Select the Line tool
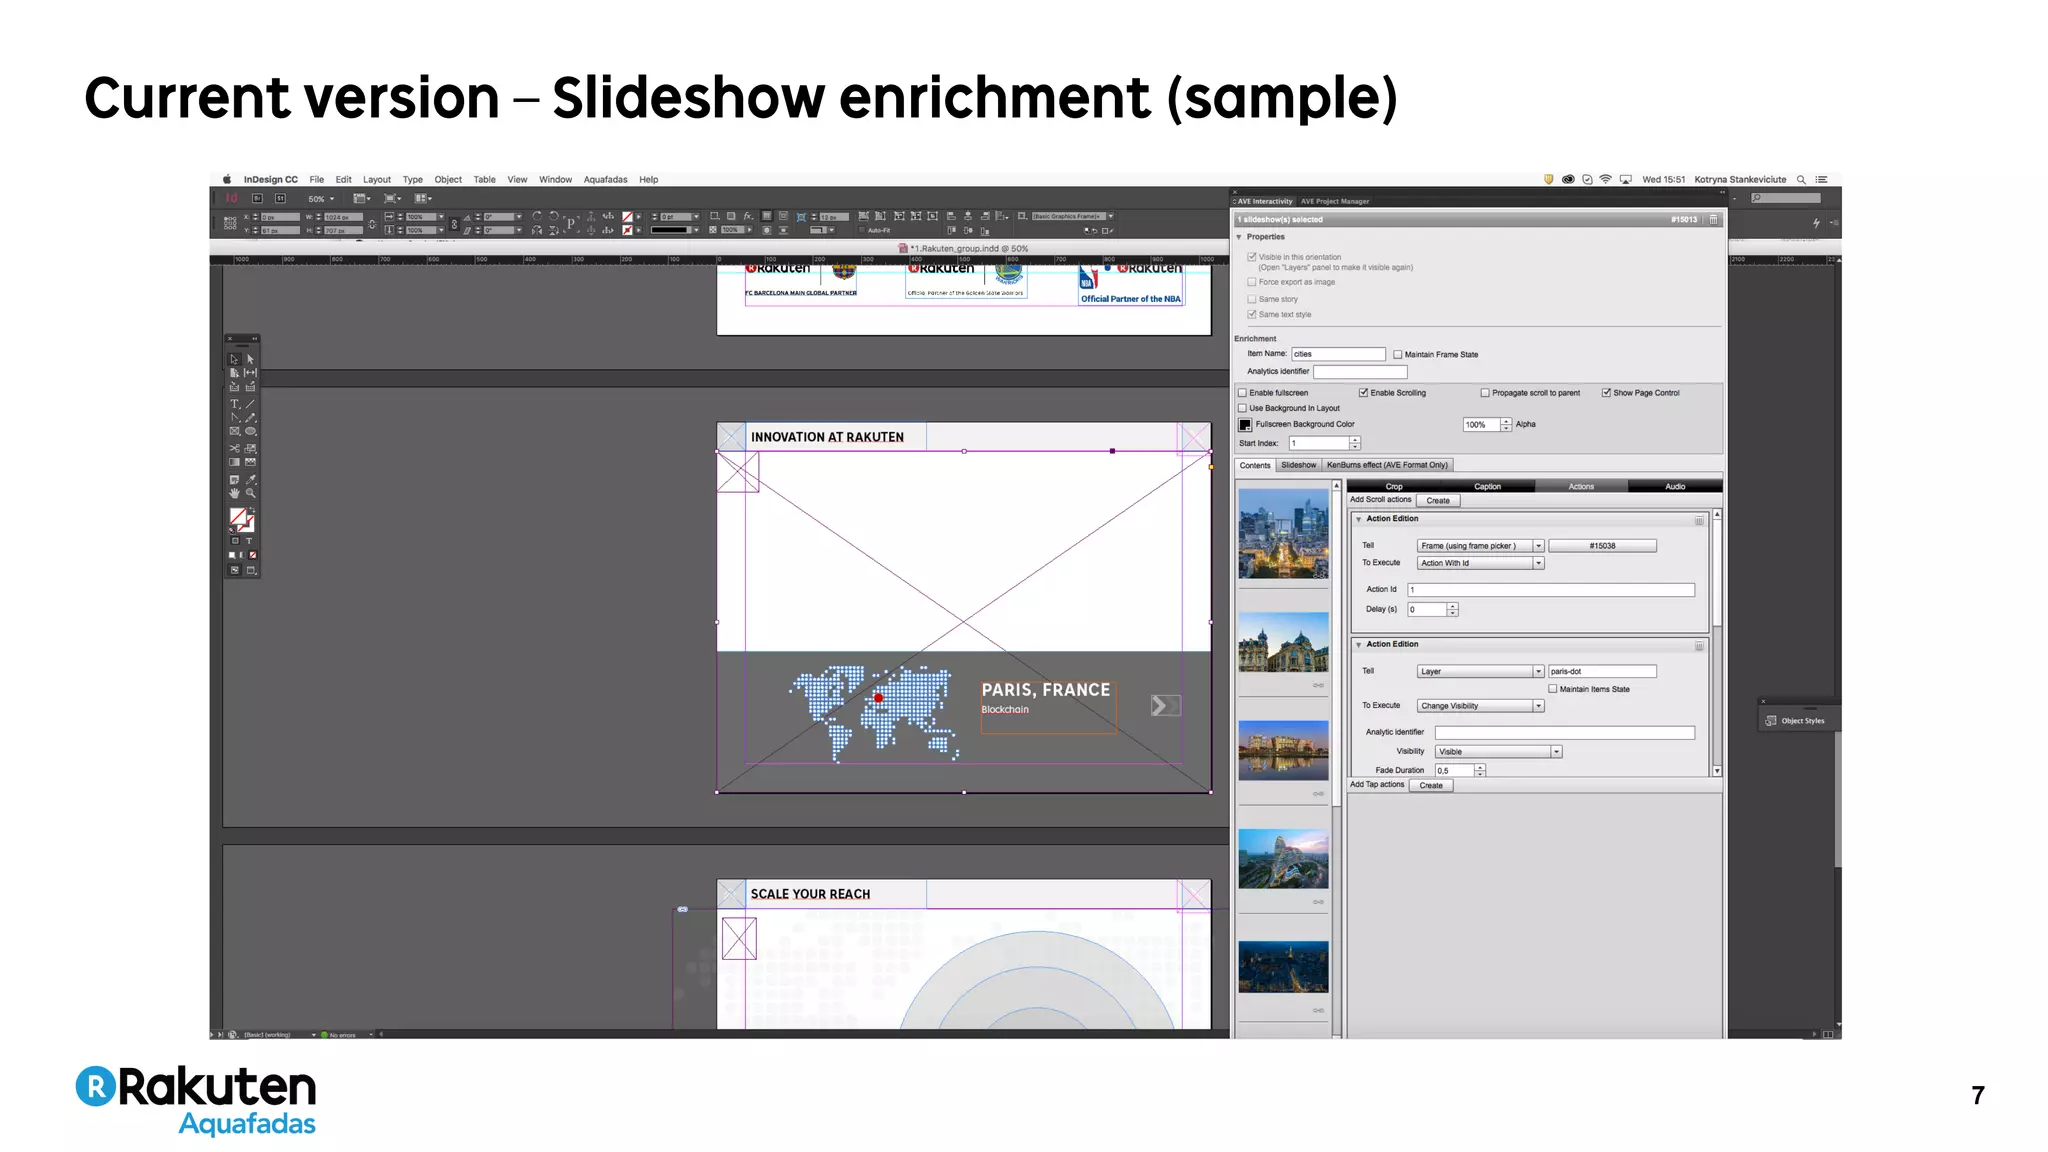Image resolution: width=2048 pixels, height=1152 pixels. [x=250, y=404]
